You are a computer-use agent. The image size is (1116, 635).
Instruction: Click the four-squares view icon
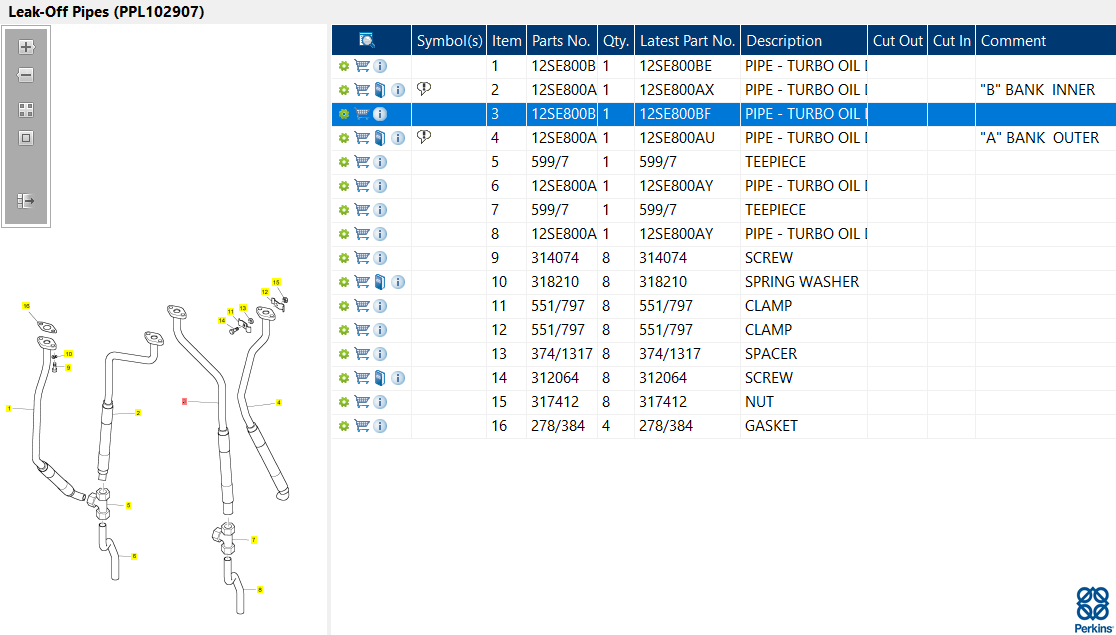tap(26, 110)
